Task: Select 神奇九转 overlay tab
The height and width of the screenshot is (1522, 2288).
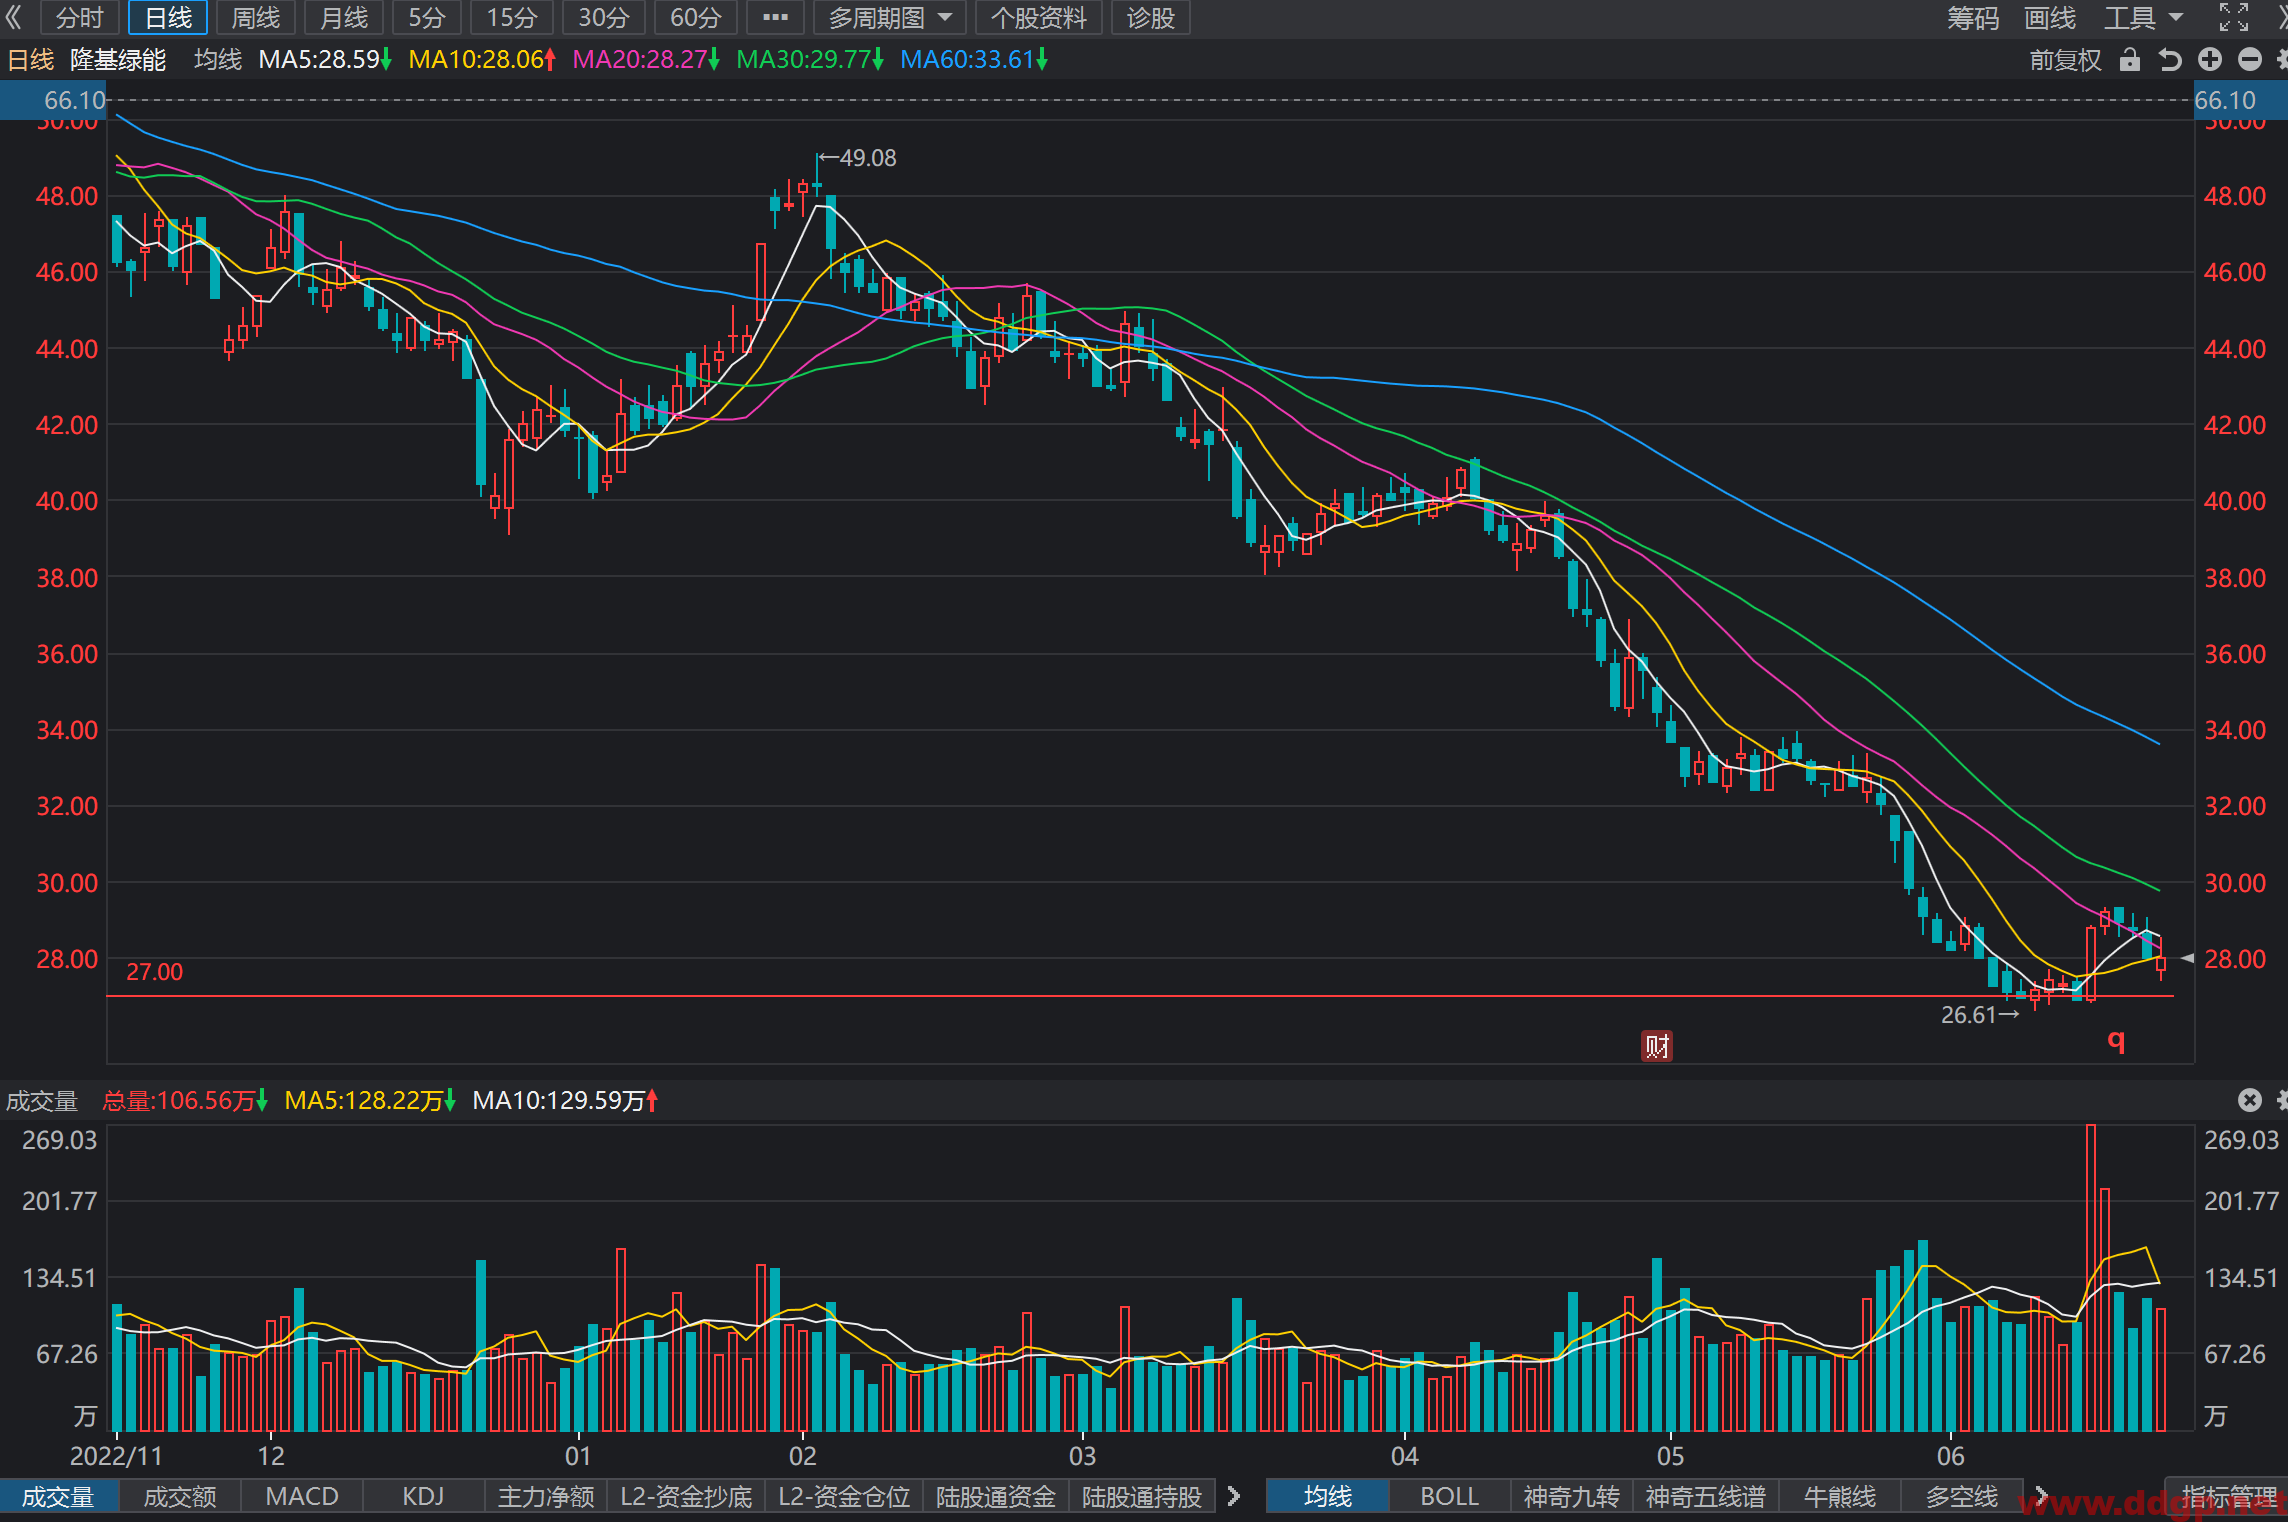Action: coord(1571,1496)
